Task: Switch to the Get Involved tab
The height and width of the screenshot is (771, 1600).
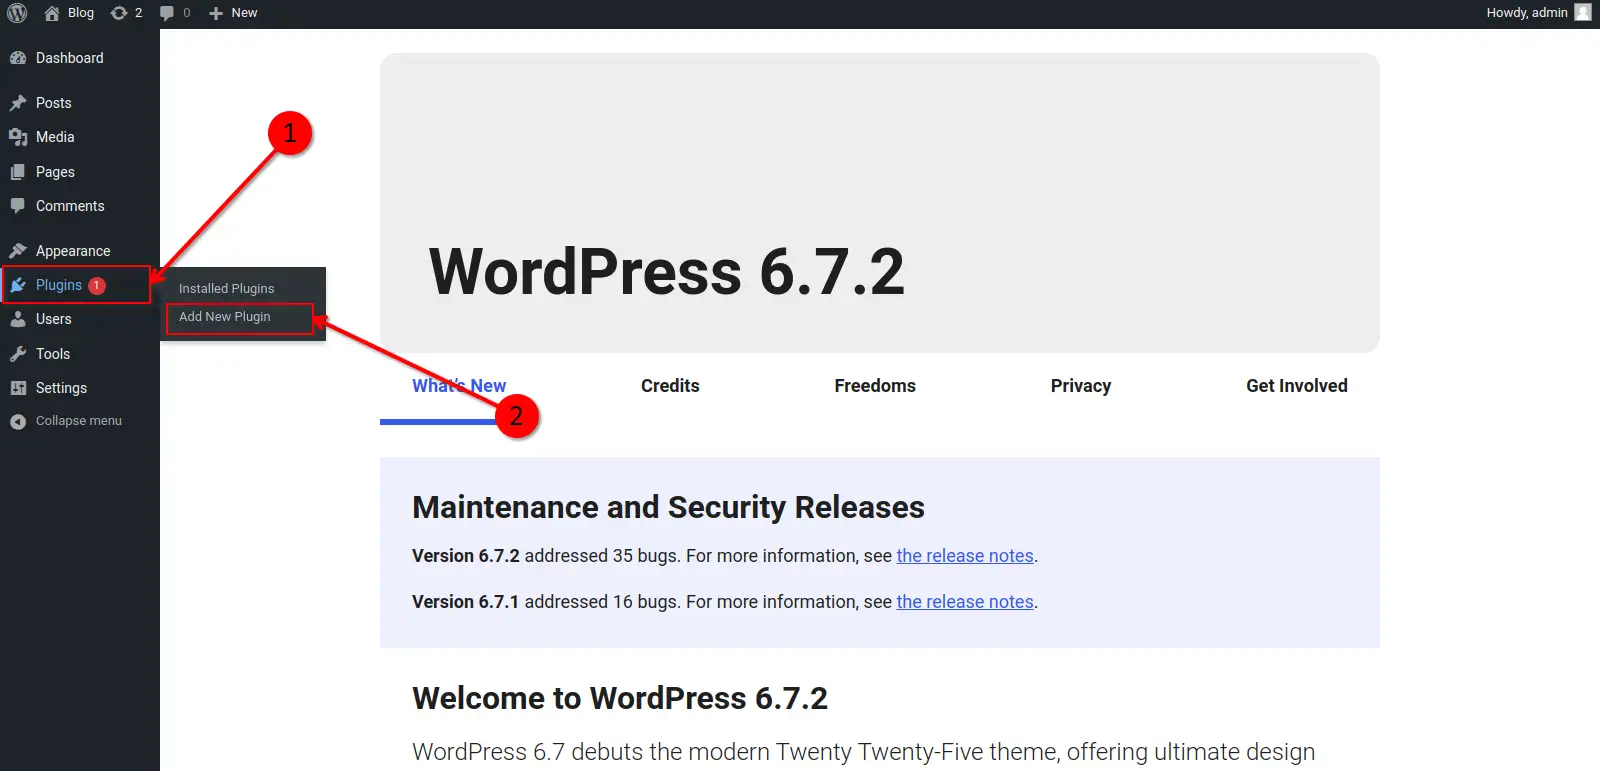Action: tap(1296, 386)
